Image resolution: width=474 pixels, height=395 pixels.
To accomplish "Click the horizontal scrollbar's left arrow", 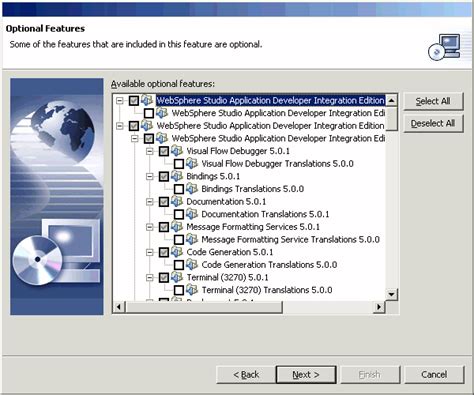I will [x=119, y=307].
